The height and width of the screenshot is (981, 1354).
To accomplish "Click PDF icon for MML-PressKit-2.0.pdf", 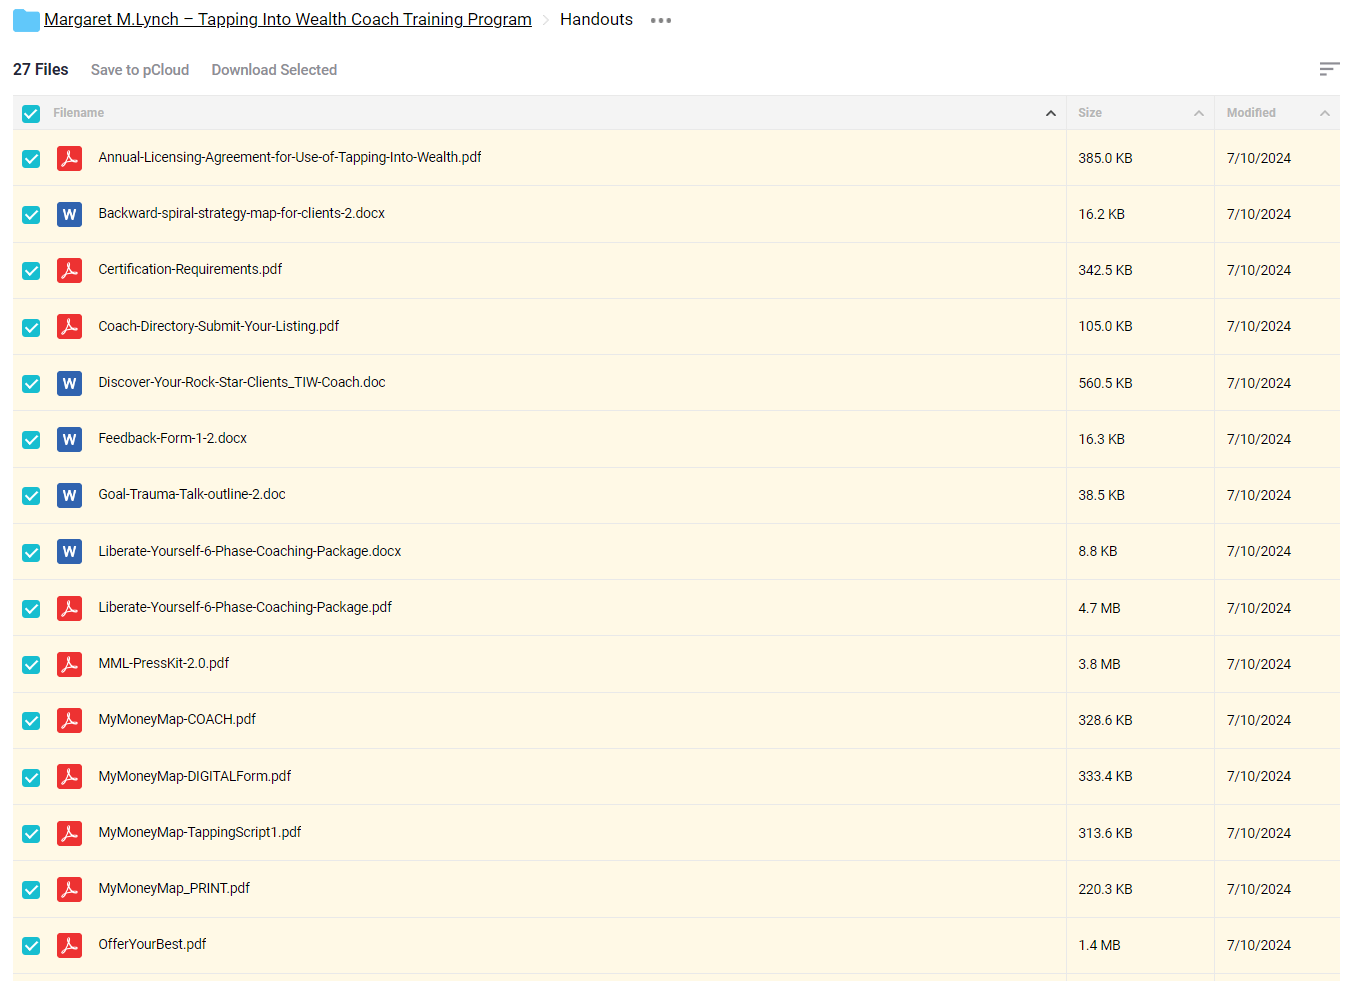I will 69,664.
